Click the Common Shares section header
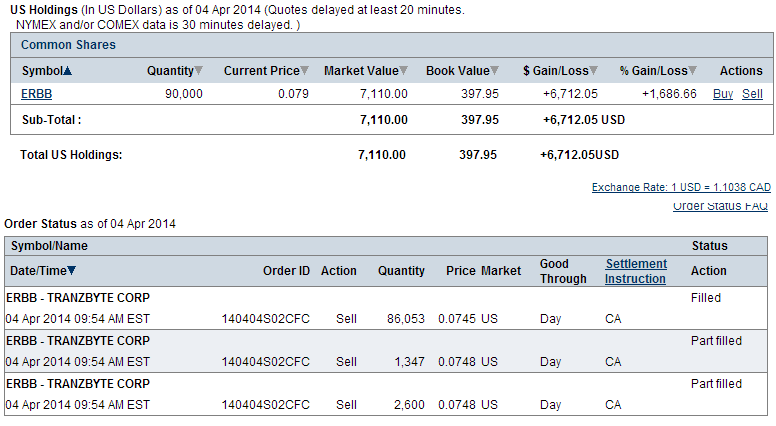This screenshot has height=426, width=776. (x=69, y=45)
